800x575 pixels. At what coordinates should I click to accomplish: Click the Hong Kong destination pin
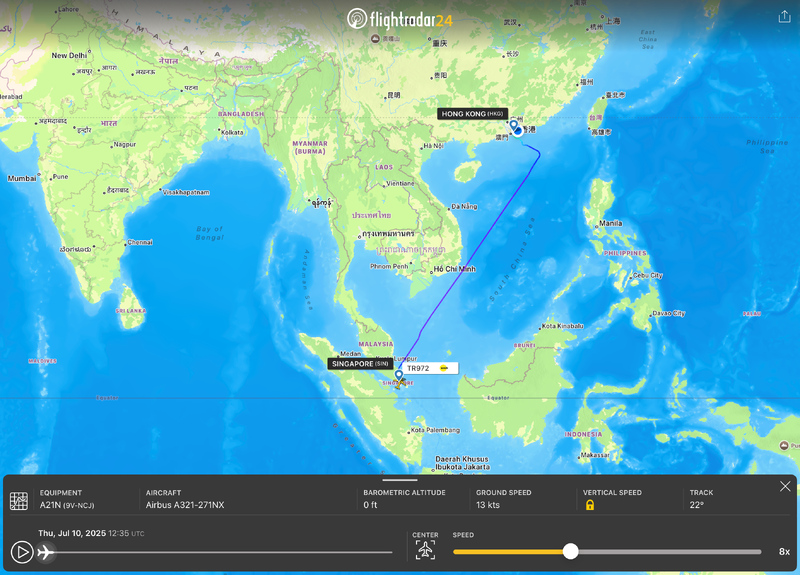(x=514, y=125)
